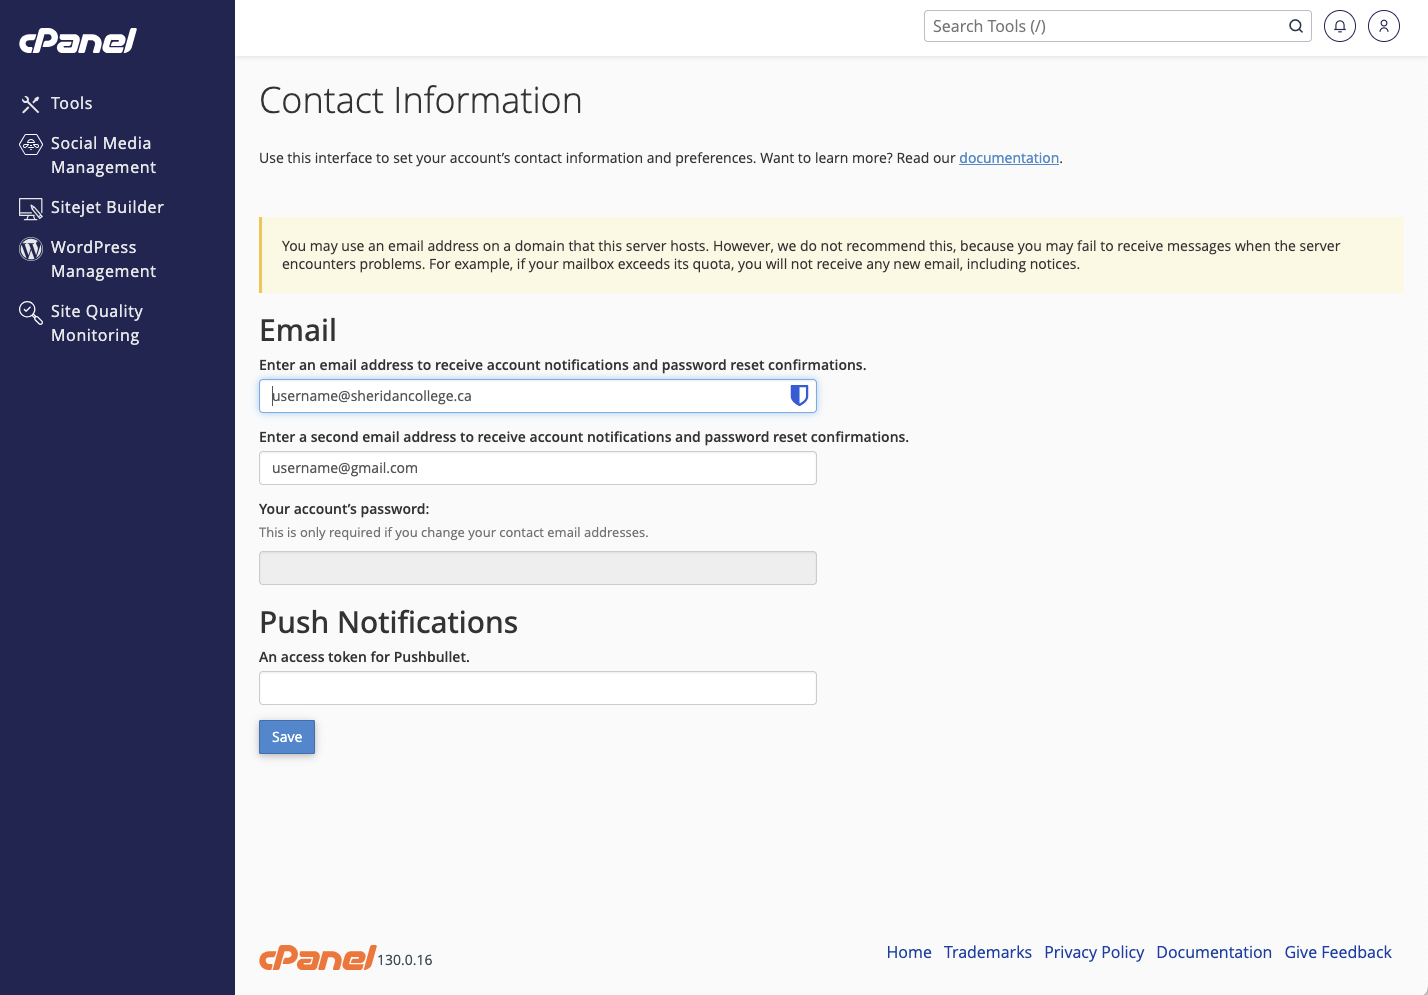Screen dimensions: 1428x995
Task: Click the Tools wrench icon
Action: (31, 104)
